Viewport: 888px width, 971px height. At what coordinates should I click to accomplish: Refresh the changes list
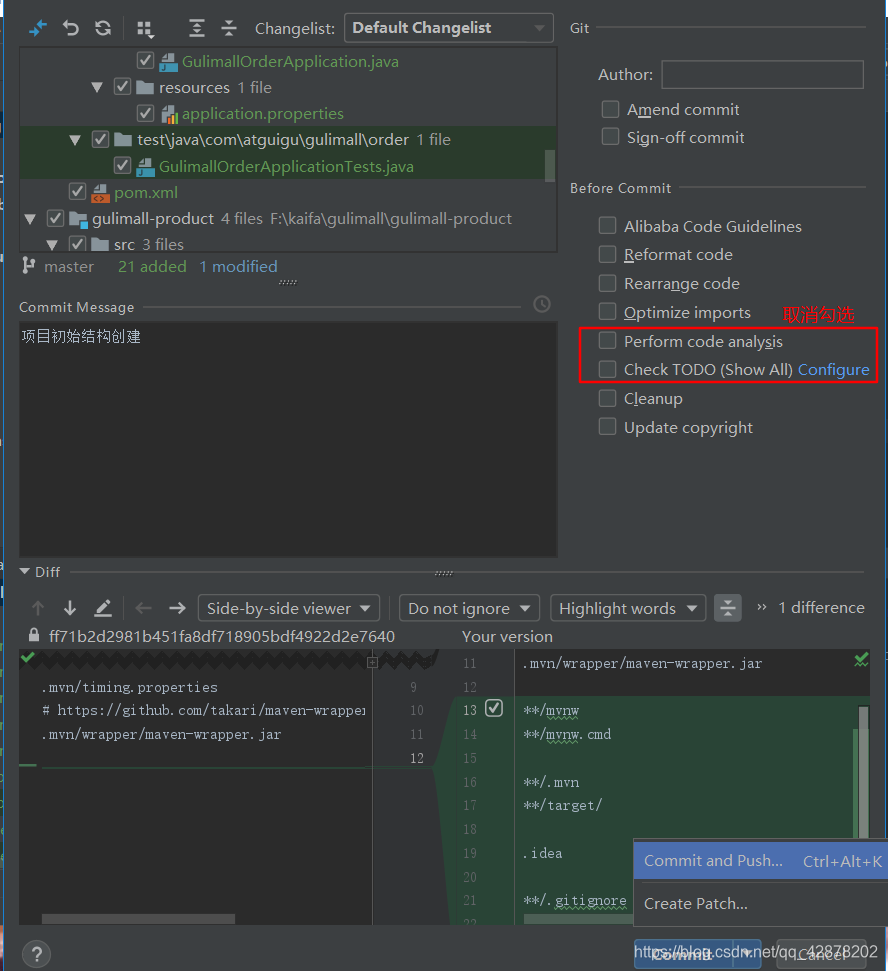[x=103, y=28]
